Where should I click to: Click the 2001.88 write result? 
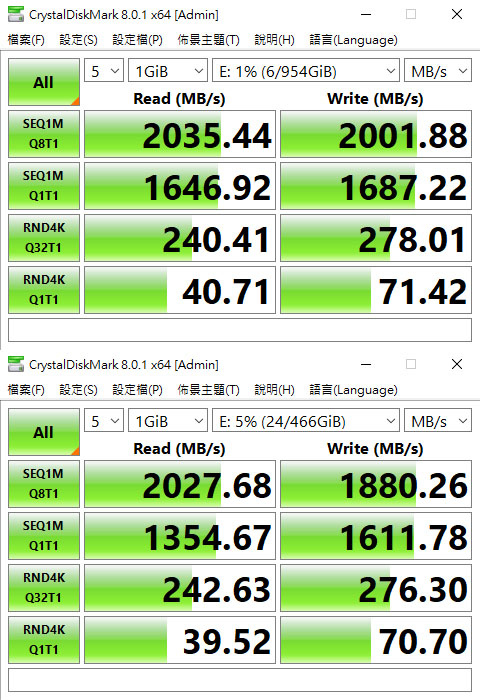pos(376,134)
